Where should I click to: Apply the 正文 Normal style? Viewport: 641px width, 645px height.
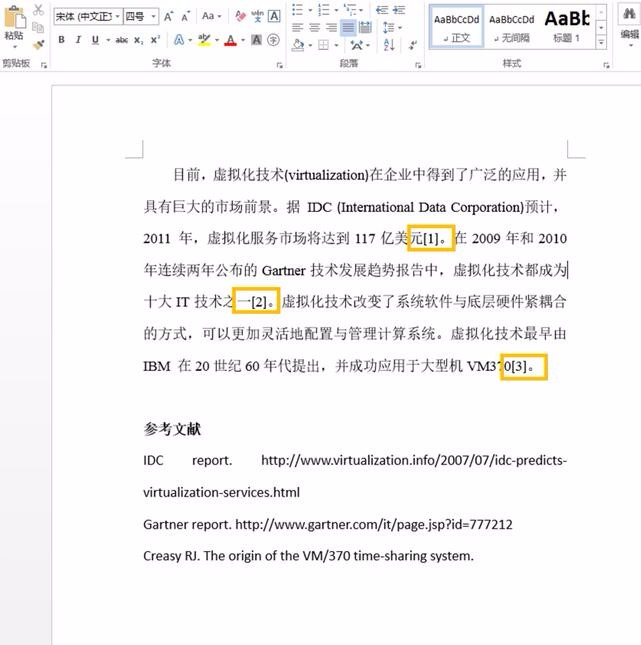click(x=457, y=28)
